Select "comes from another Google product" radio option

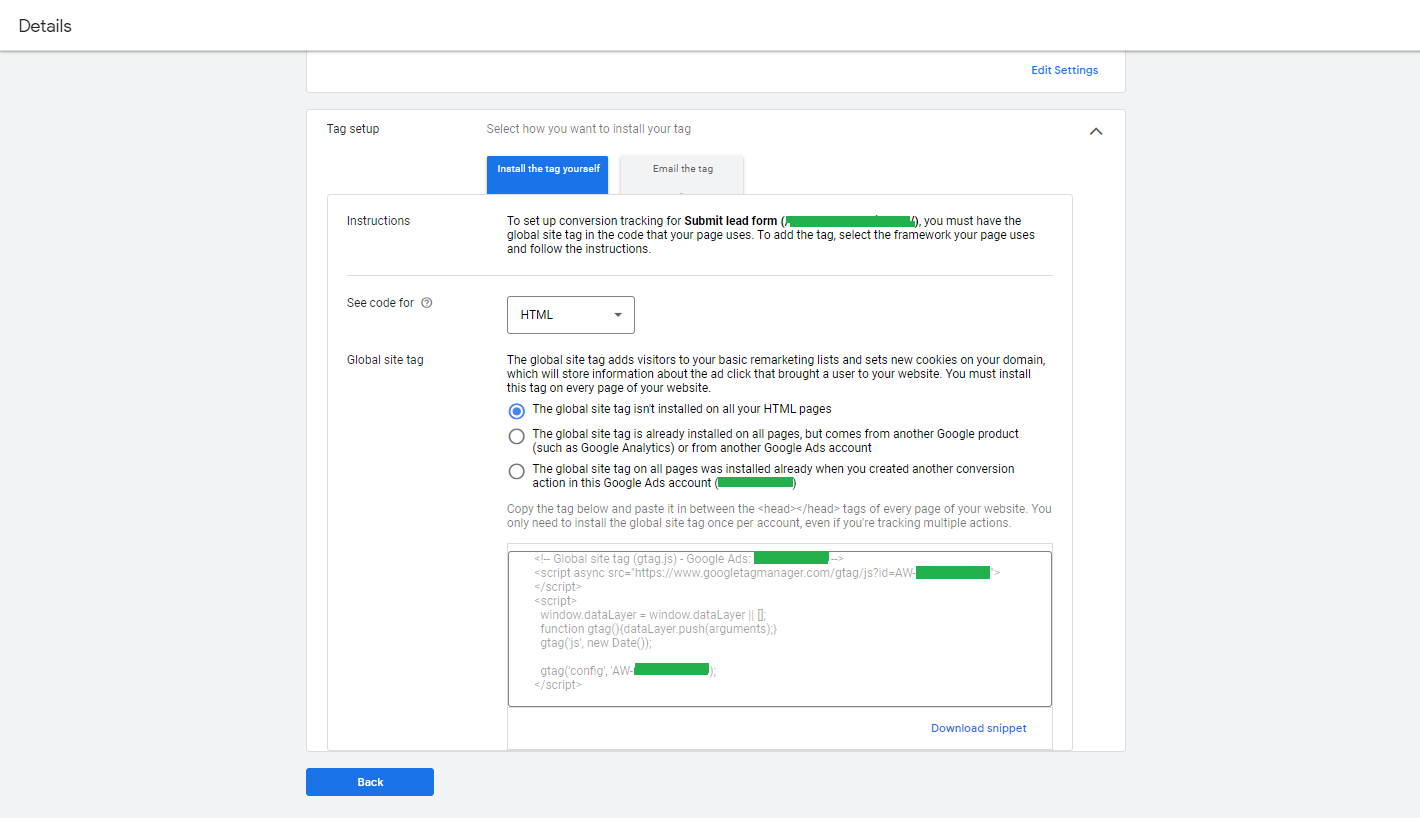point(516,436)
